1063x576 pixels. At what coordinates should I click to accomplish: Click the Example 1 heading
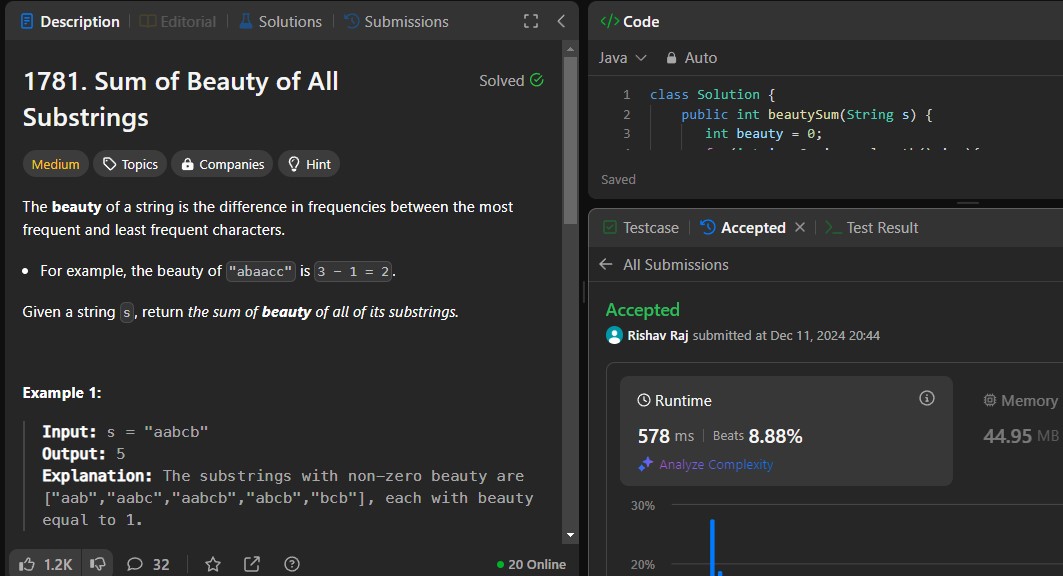click(x=62, y=393)
